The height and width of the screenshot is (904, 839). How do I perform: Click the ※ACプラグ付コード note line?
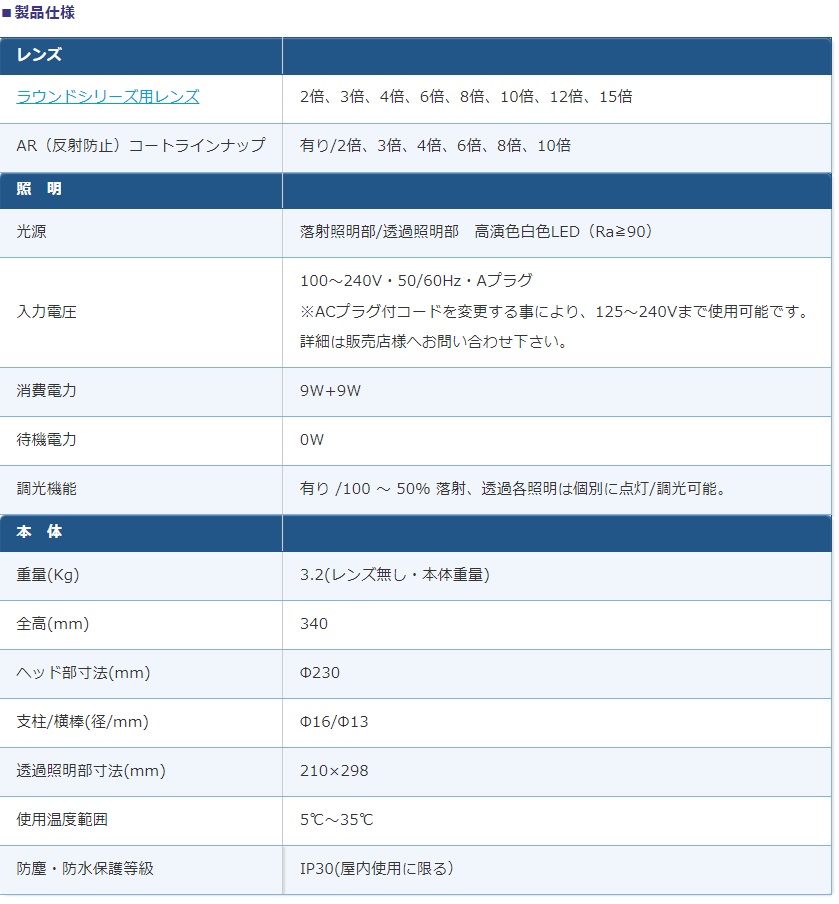click(555, 312)
